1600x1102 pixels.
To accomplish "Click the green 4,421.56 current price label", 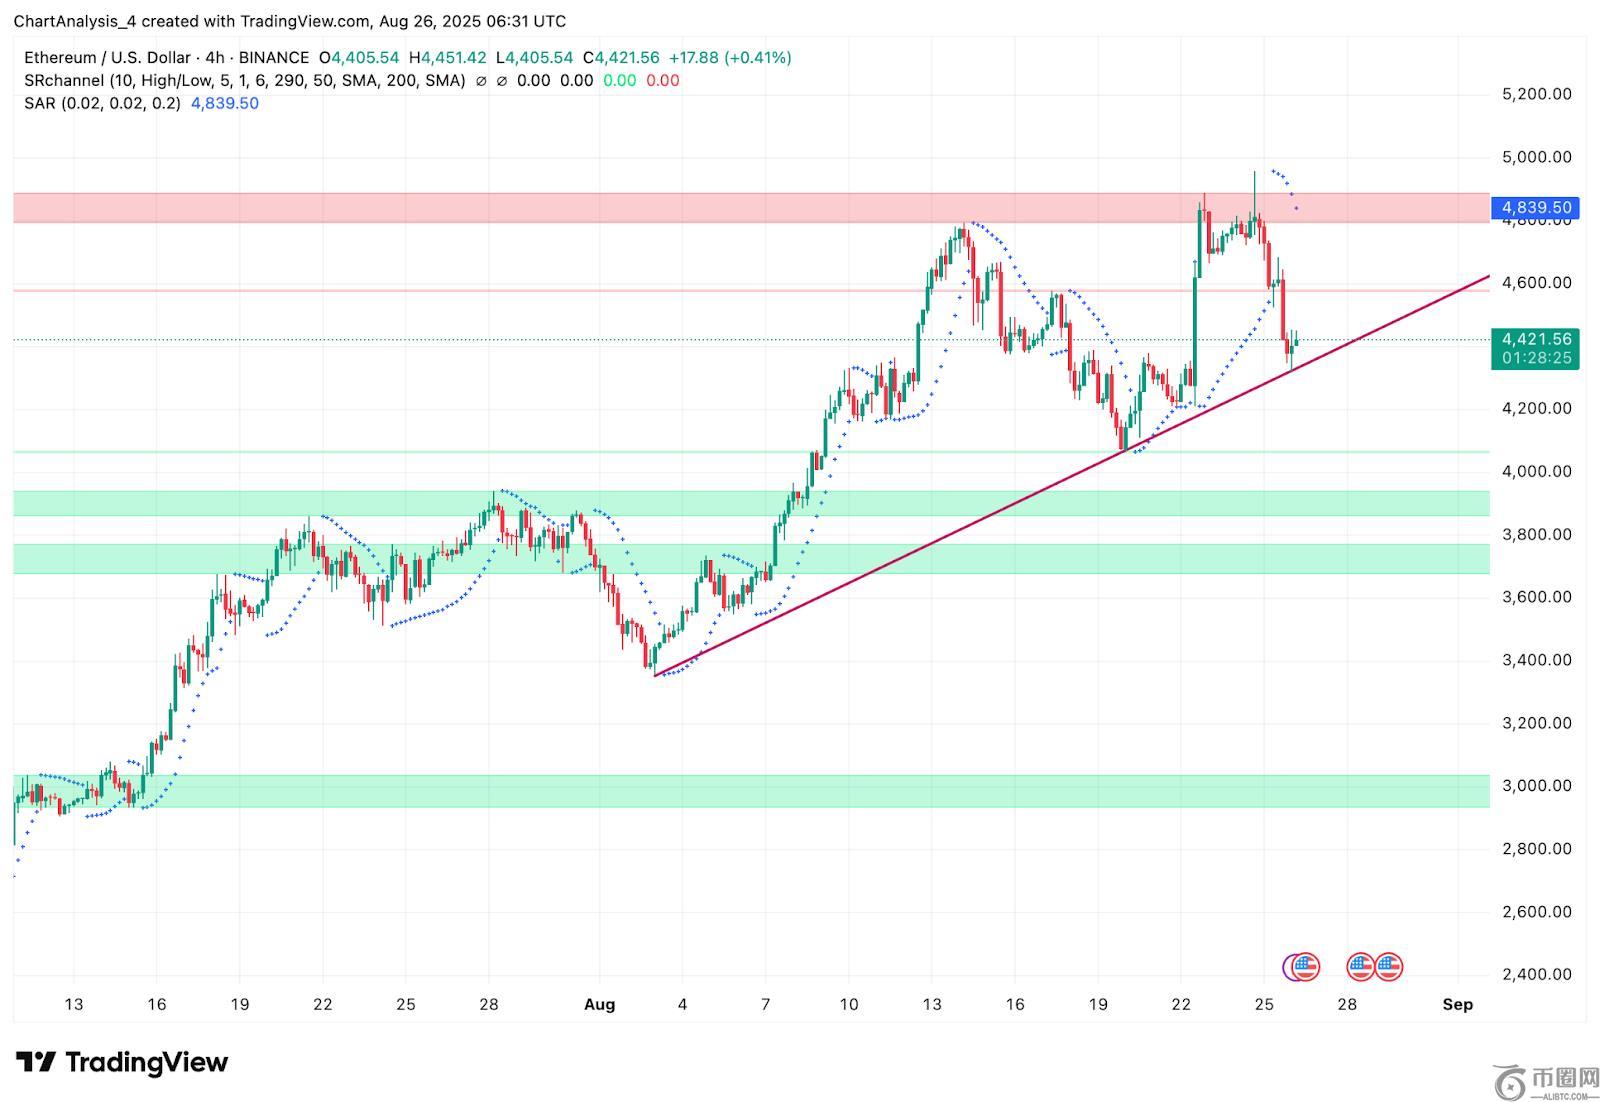I will pyautogui.click(x=1535, y=340).
